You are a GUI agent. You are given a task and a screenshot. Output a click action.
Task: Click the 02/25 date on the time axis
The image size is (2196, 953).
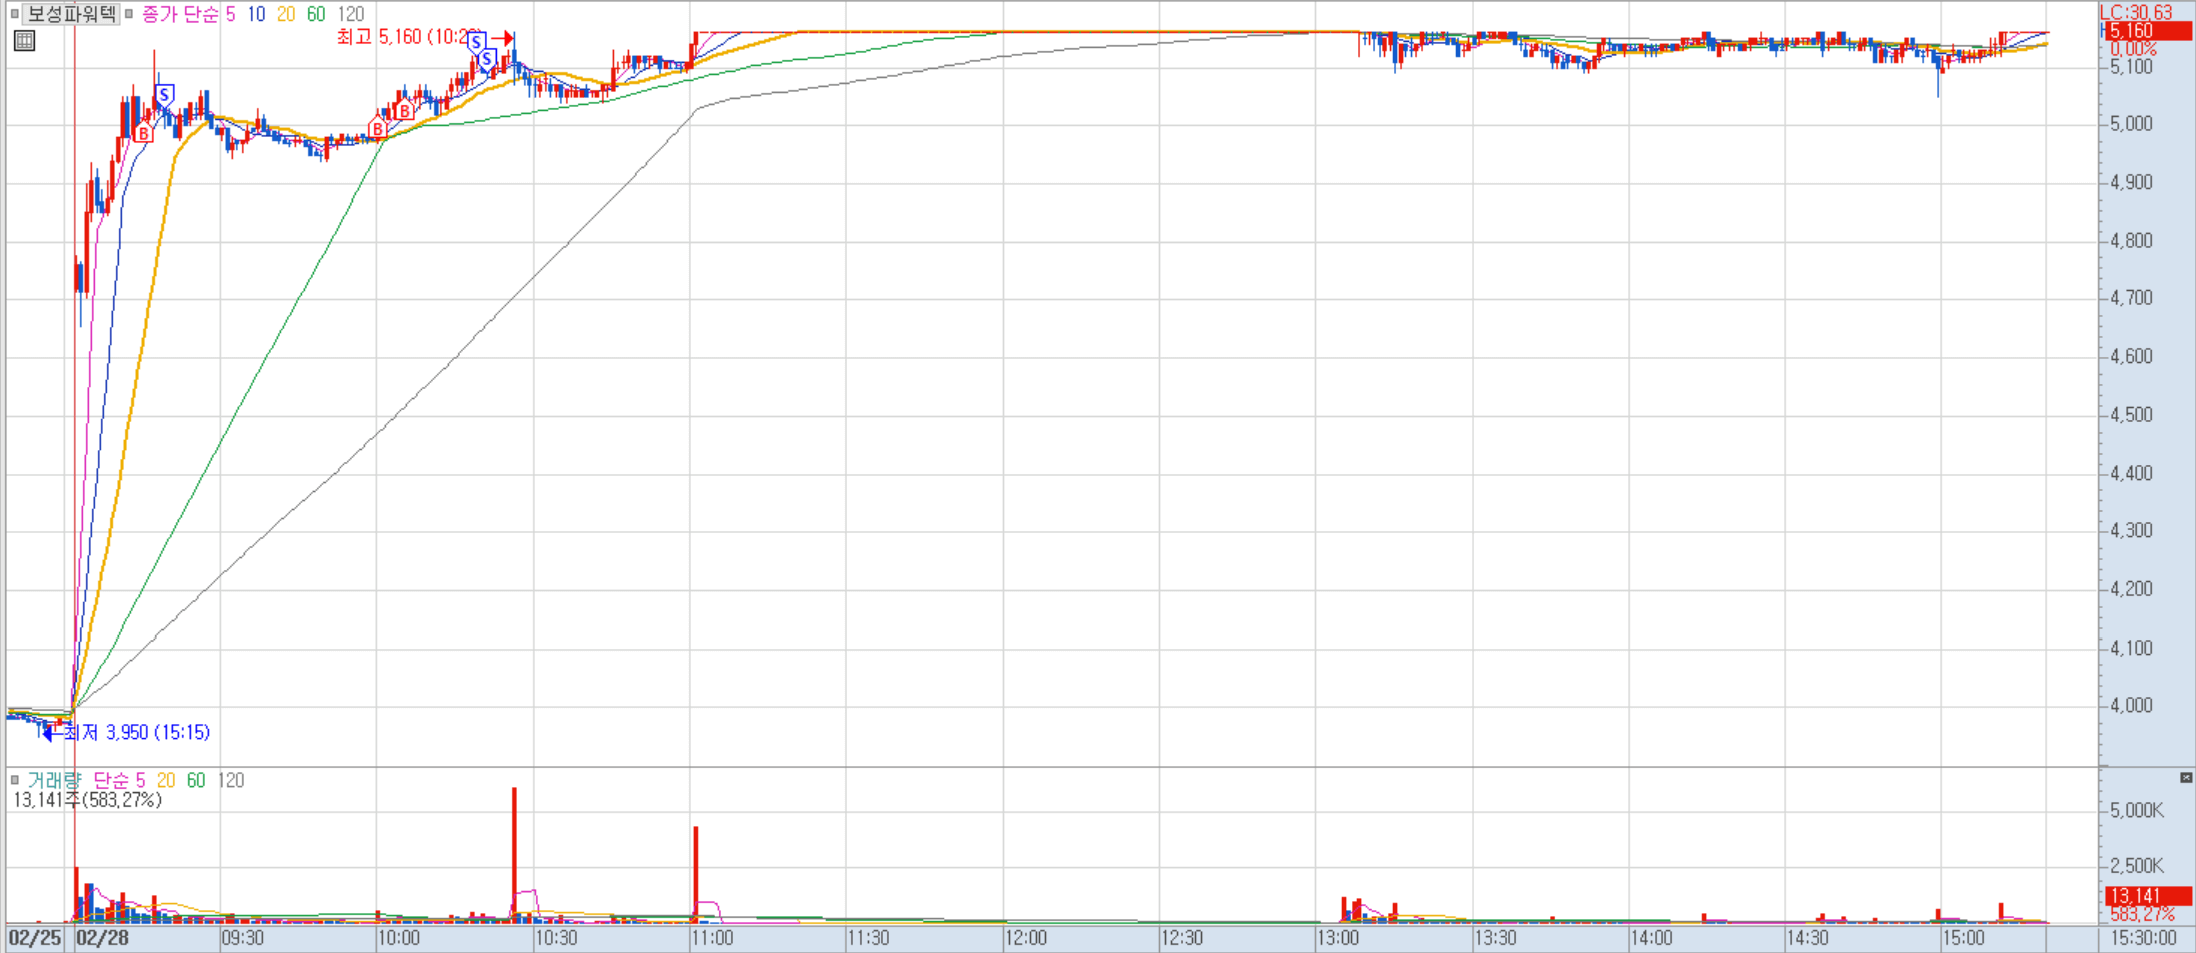[x=34, y=938]
